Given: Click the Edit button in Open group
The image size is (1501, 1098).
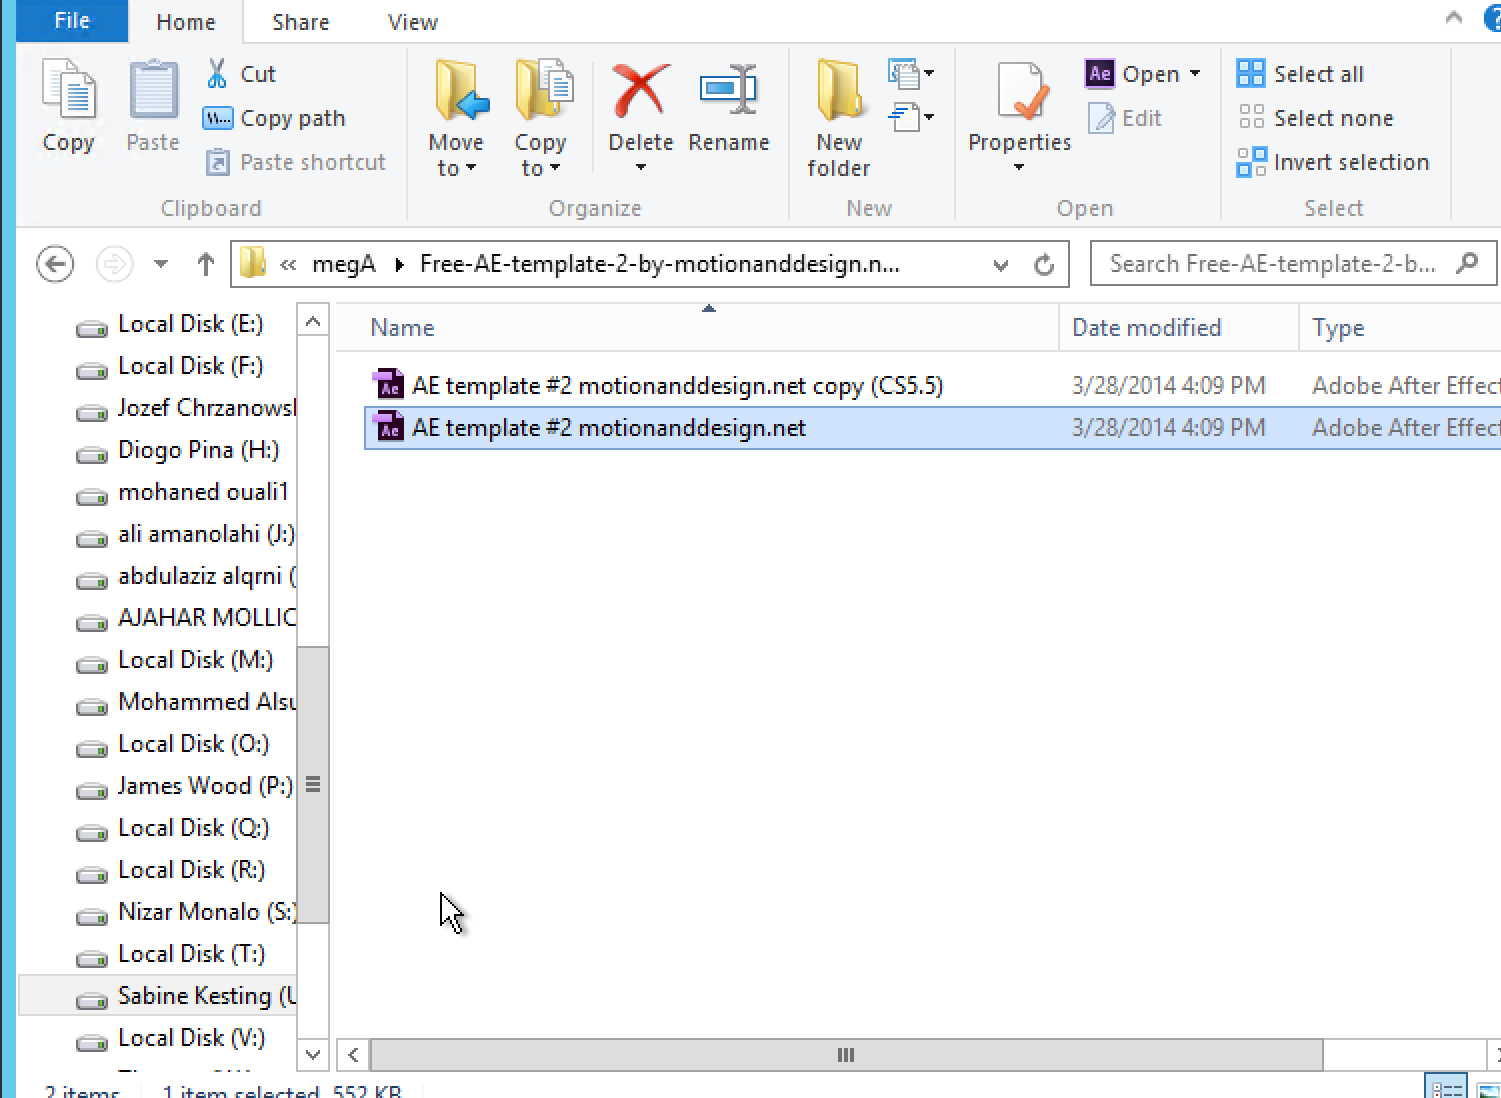Looking at the screenshot, I should pos(1125,118).
